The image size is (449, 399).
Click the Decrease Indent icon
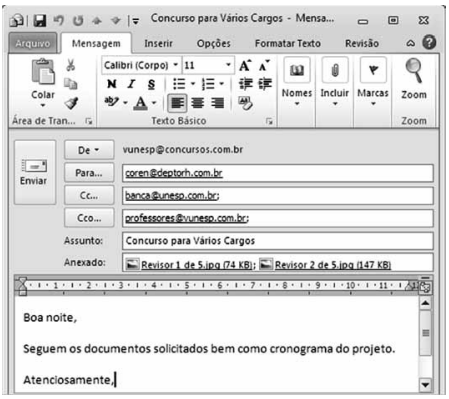(245, 84)
